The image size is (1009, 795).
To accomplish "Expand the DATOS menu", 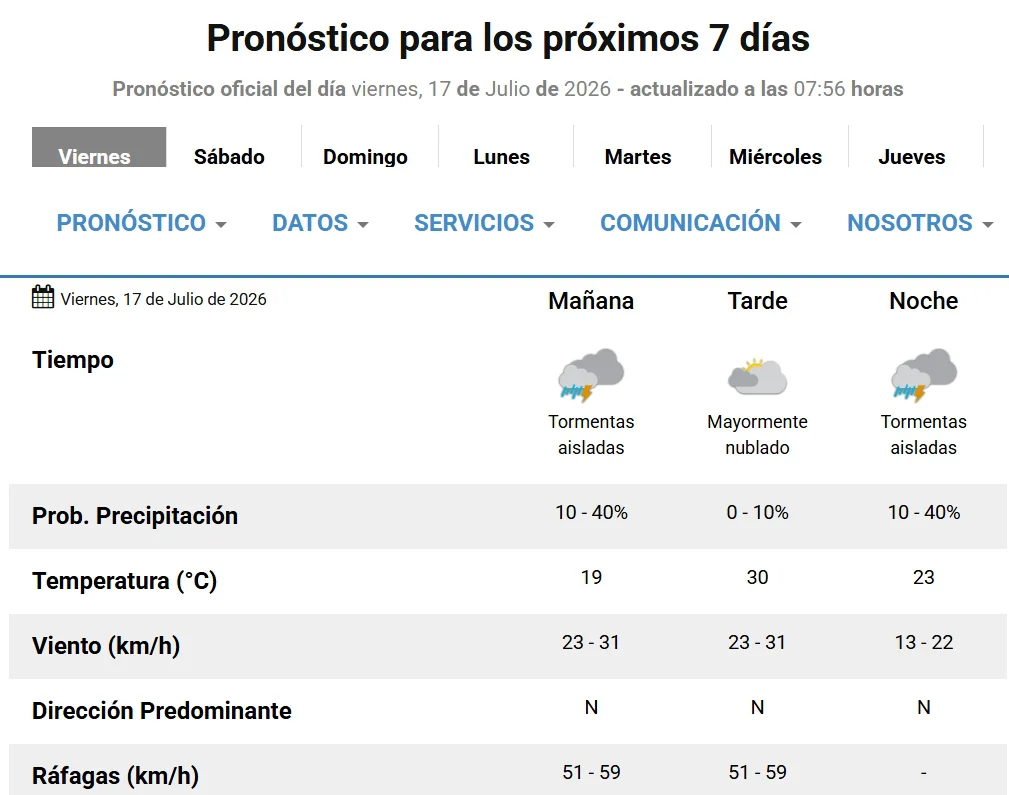I will (320, 223).
